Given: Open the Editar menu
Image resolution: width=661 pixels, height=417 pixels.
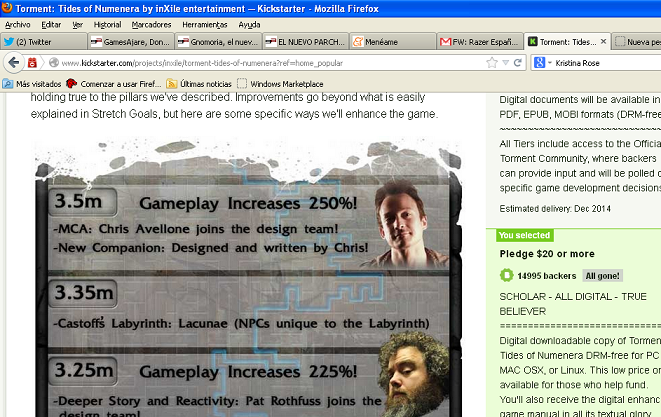Looking at the screenshot, I should click(x=51, y=25).
